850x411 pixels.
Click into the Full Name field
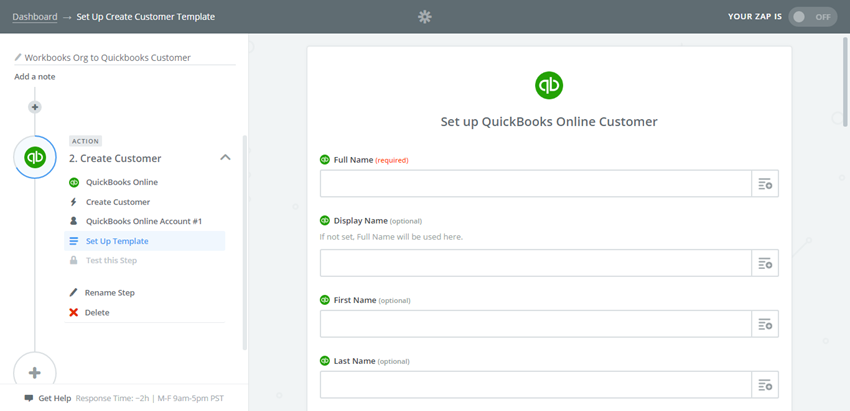click(x=536, y=183)
